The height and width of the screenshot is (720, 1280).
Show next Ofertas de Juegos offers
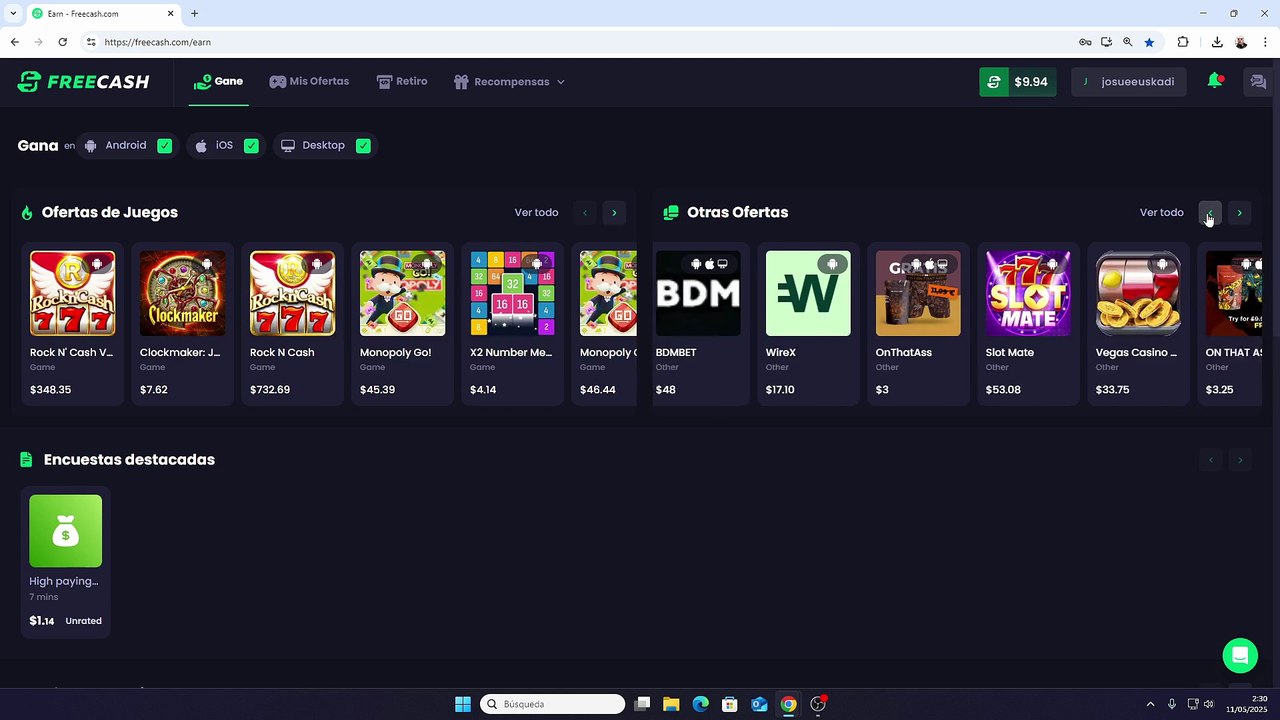(x=614, y=212)
